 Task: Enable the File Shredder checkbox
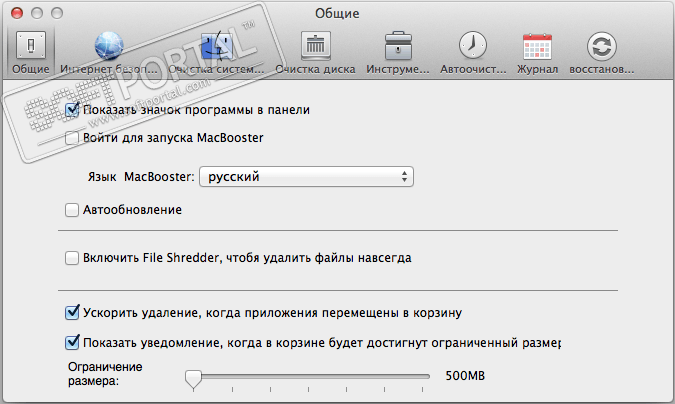(x=72, y=258)
